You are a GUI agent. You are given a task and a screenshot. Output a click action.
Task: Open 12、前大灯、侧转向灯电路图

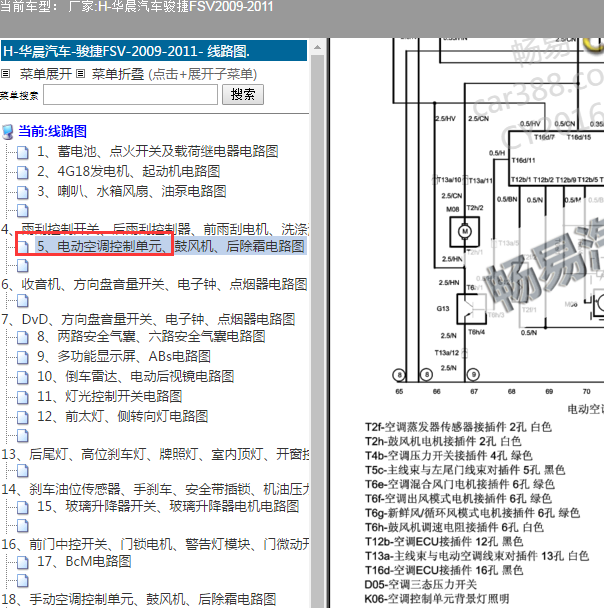coord(123,416)
